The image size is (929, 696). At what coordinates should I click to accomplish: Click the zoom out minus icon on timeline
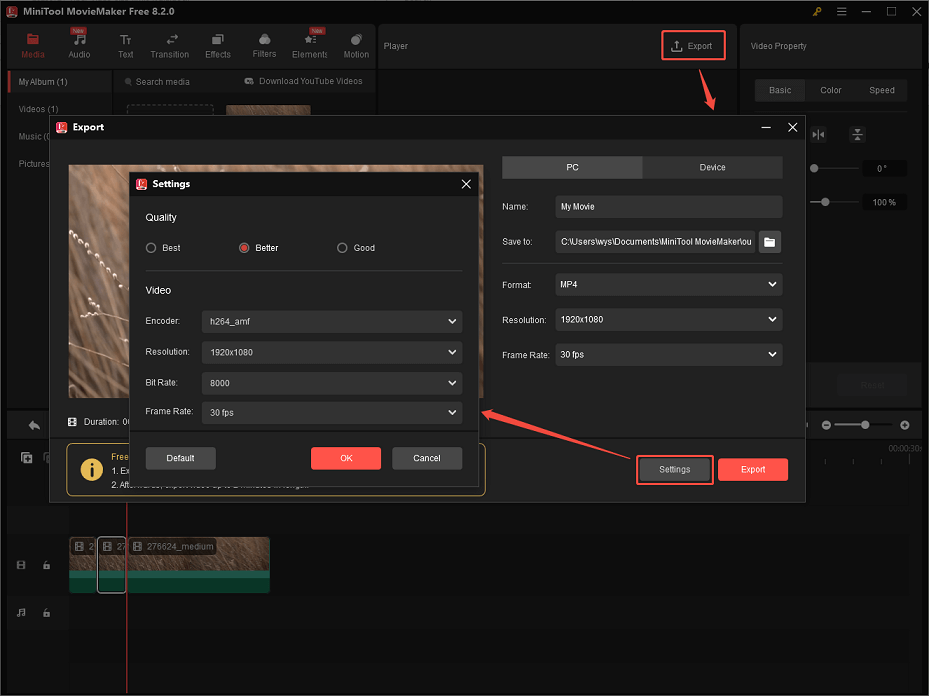826,425
